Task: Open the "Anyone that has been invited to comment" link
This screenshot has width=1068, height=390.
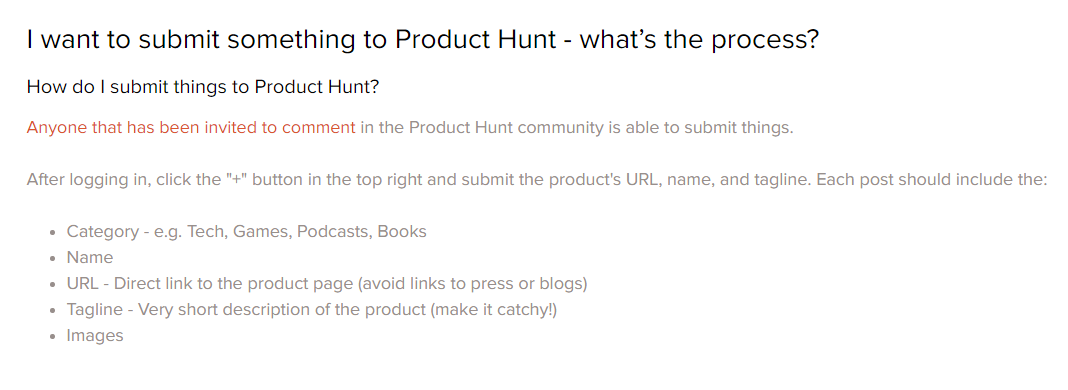Action: click(191, 128)
